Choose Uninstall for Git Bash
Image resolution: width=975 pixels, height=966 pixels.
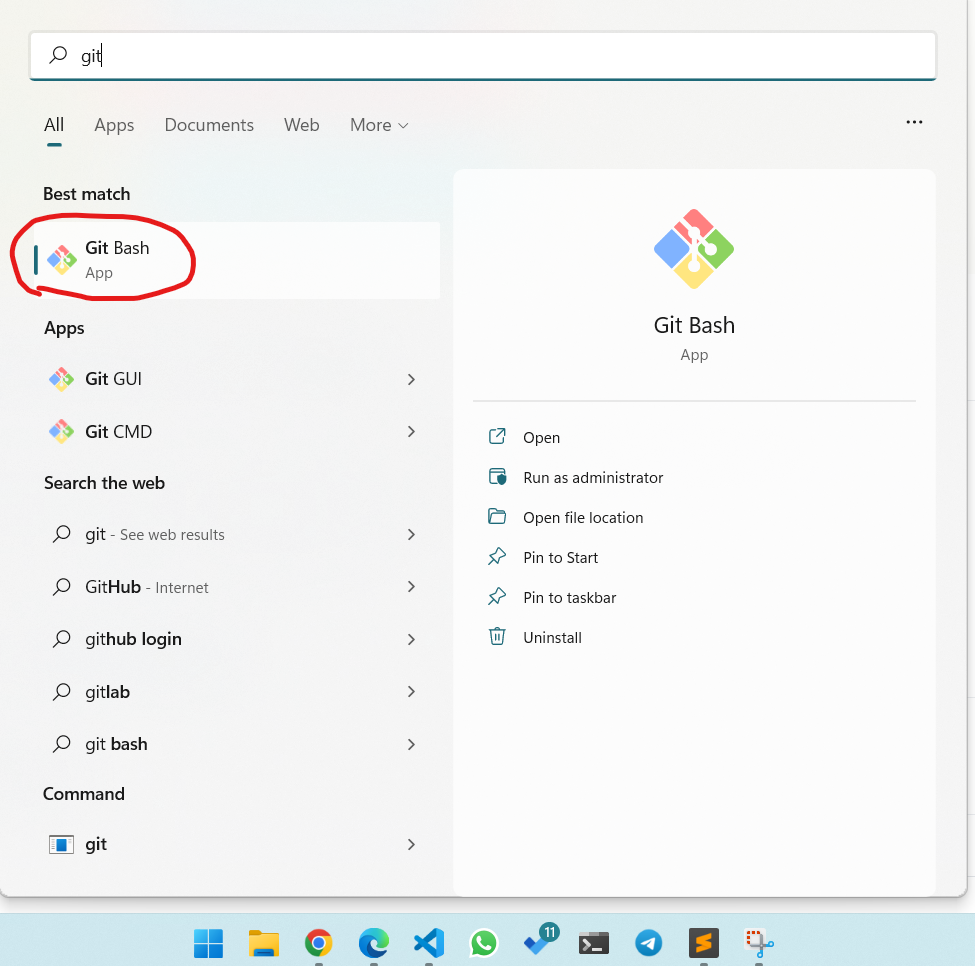pos(552,637)
